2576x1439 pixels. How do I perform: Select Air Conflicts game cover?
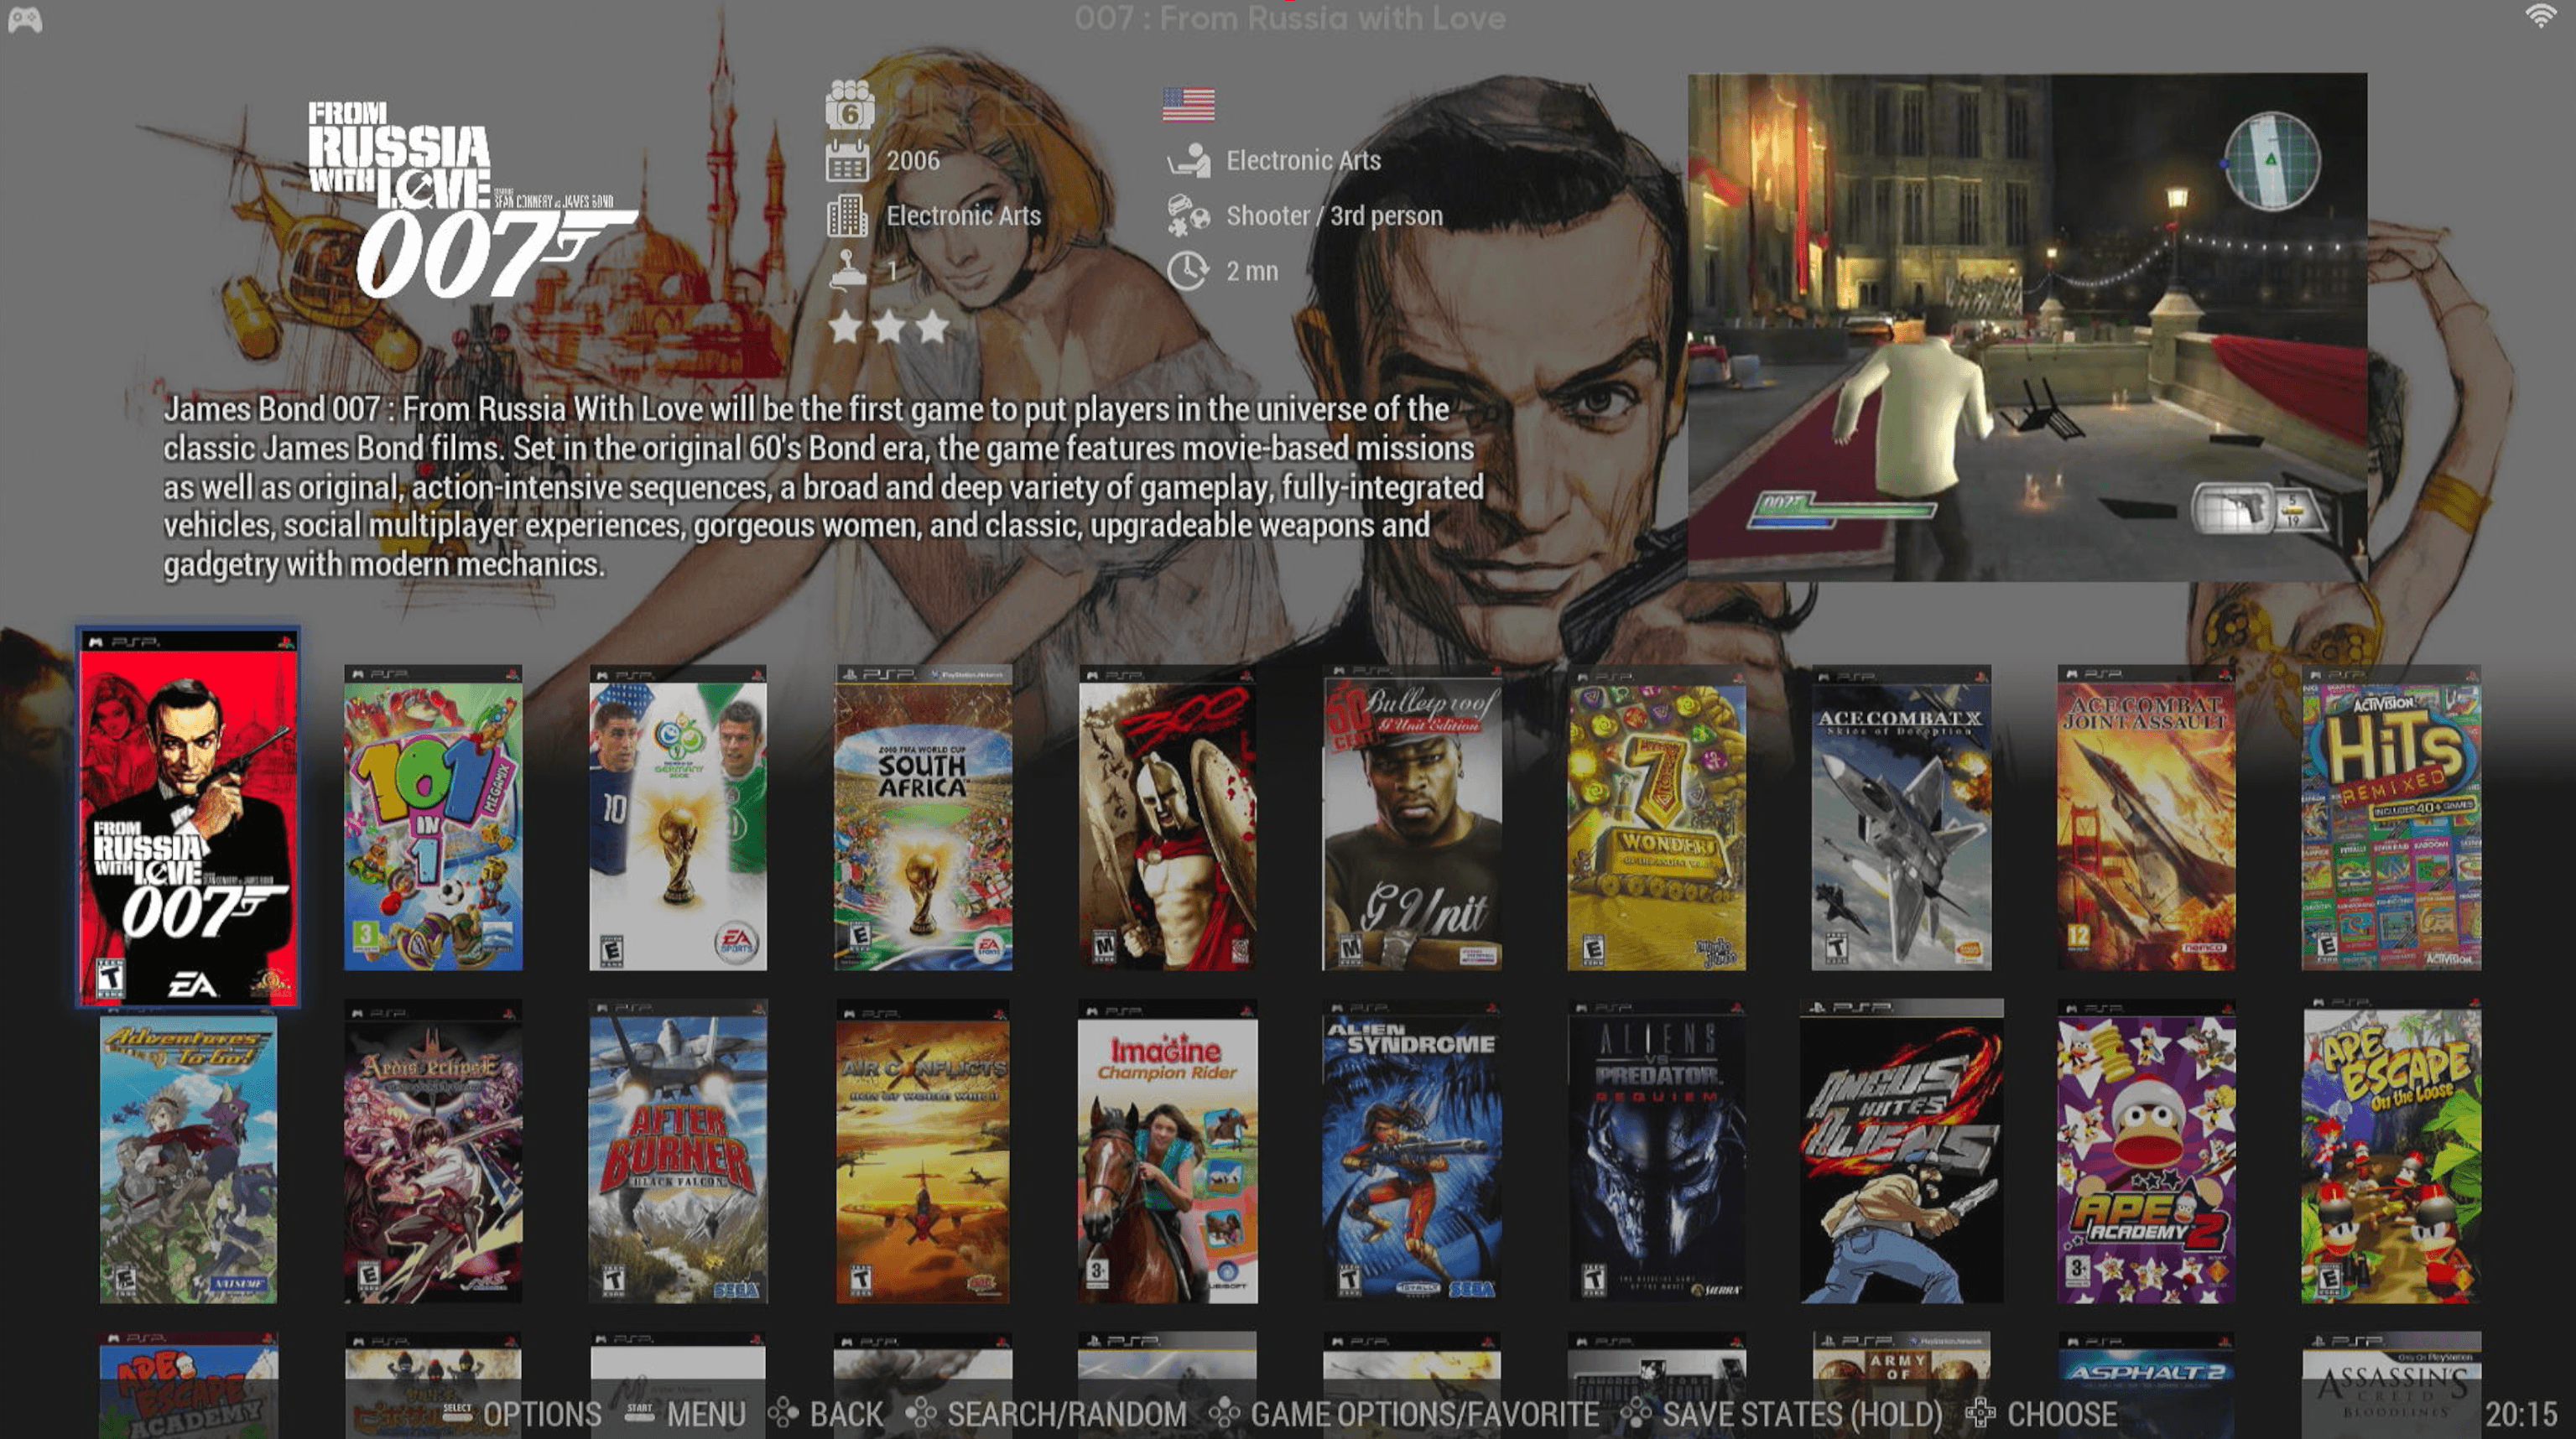(923, 1152)
